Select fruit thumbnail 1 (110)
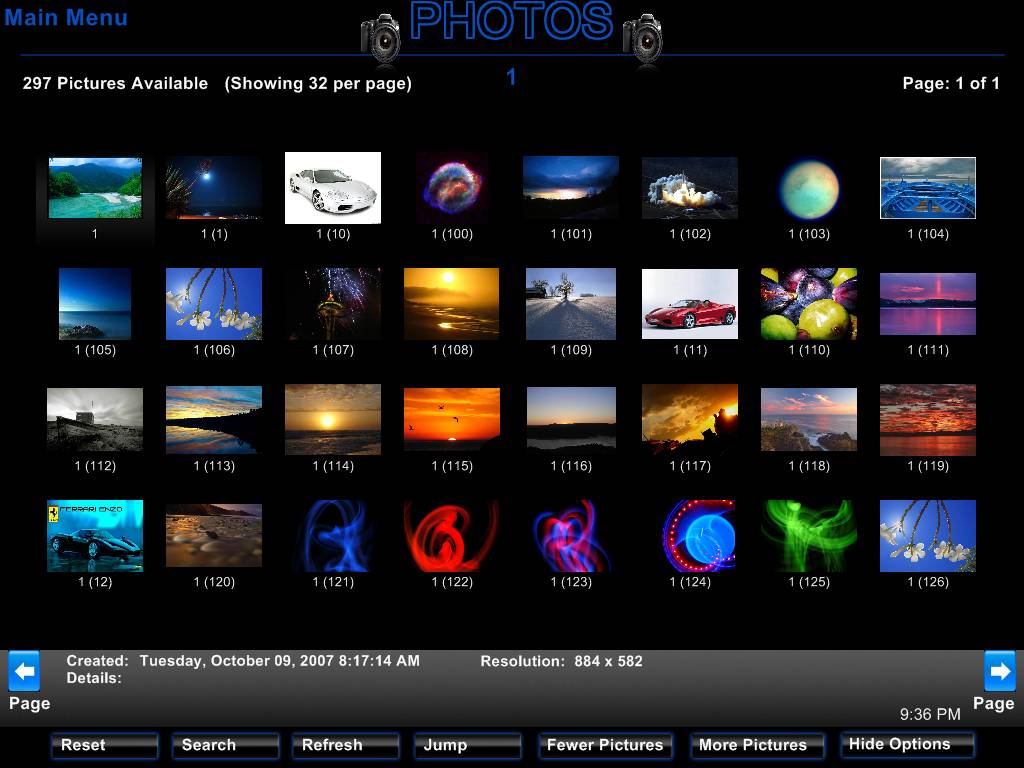Image resolution: width=1024 pixels, height=768 pixels. click(809, 304)
